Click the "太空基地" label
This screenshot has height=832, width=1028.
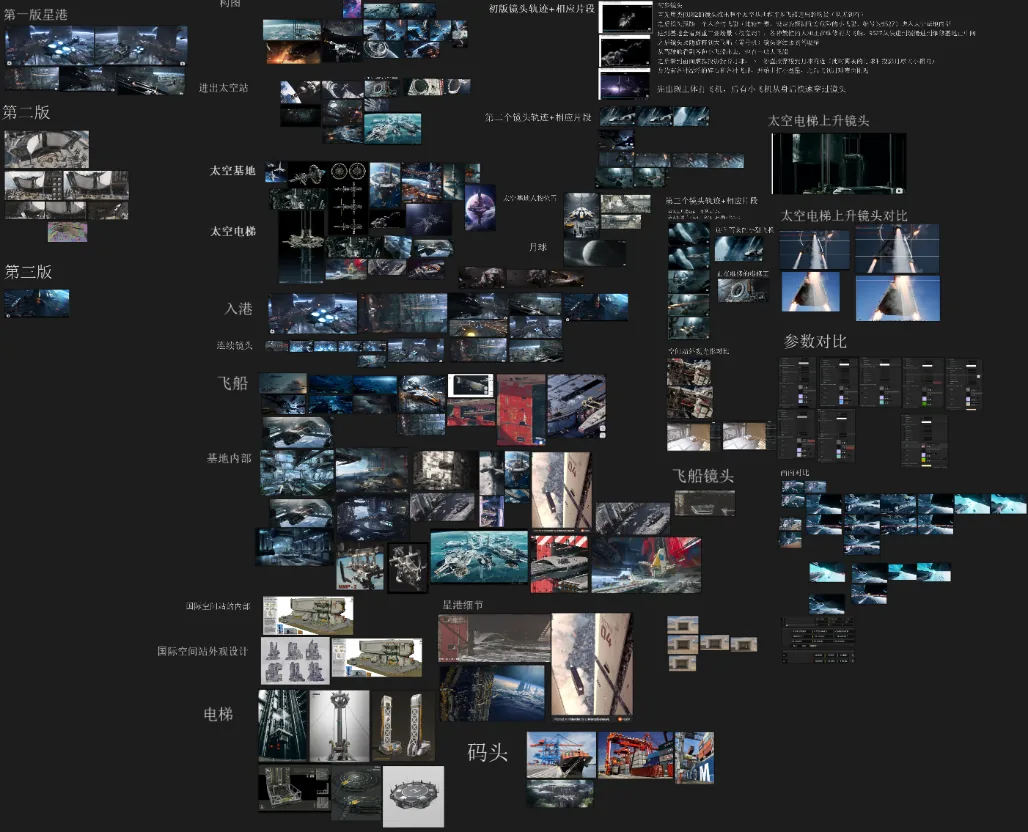[232, 170]
